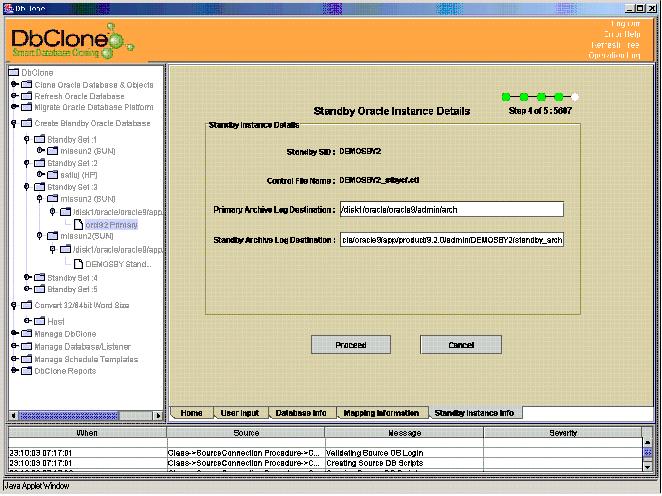The height and width of the screenshot is (496, 662).
Task: Click folder icon beside Host
Action: click(x=39, y=321)
